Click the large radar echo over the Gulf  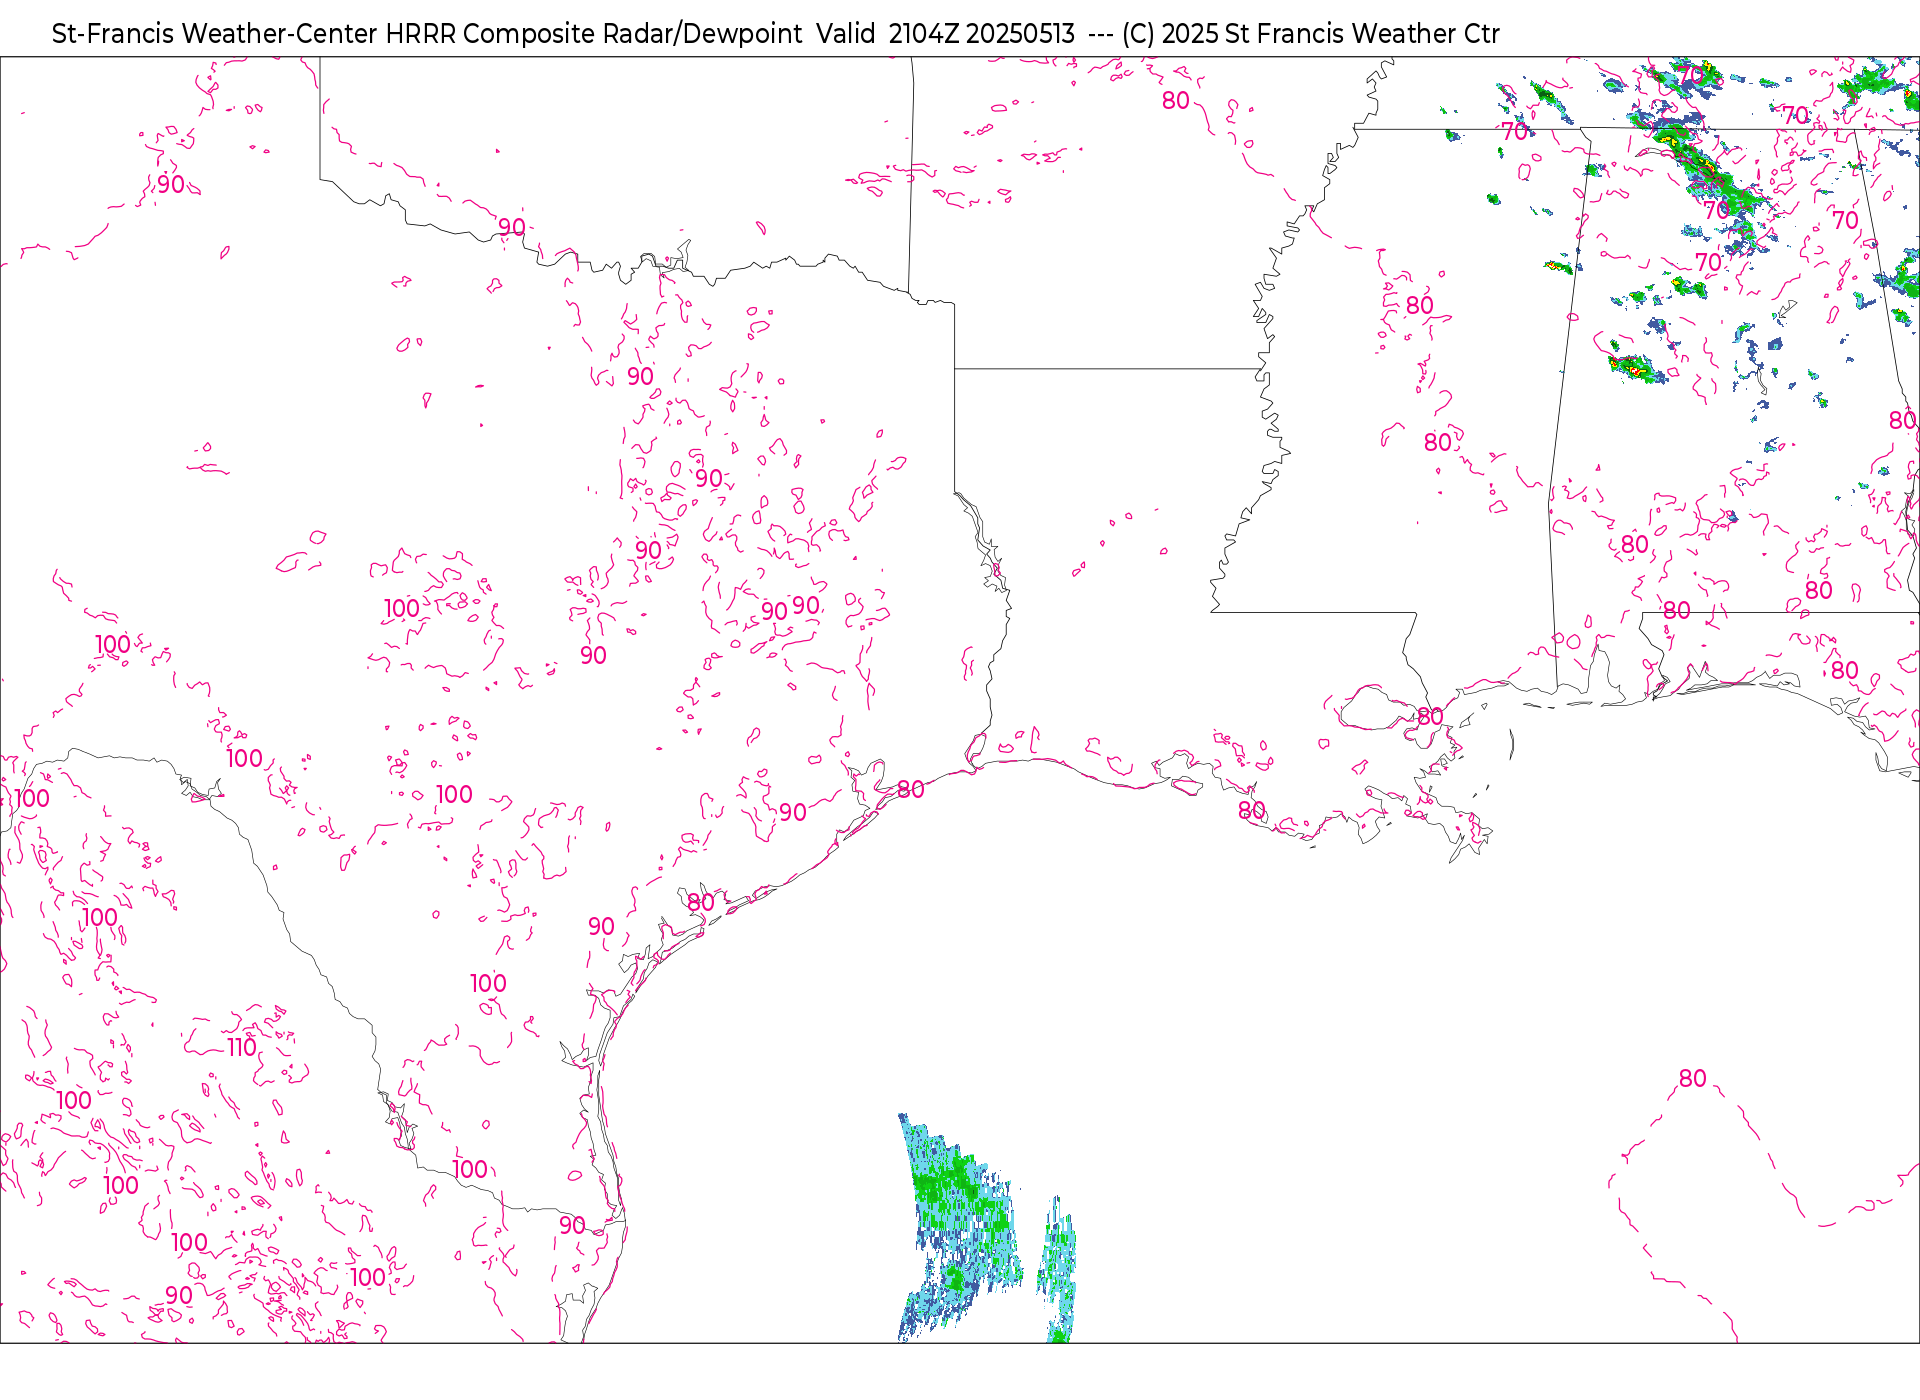960,1228
